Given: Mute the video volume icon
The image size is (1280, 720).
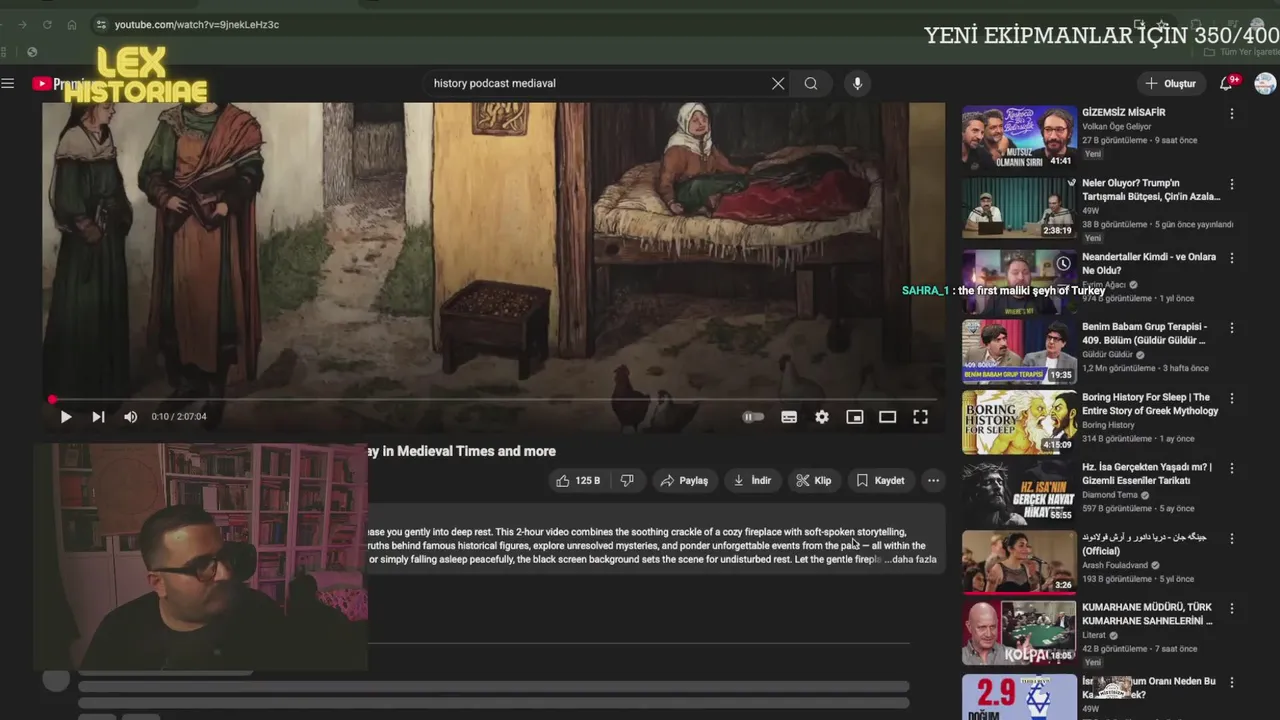Looking at the screenshot, I should [130, 417].
